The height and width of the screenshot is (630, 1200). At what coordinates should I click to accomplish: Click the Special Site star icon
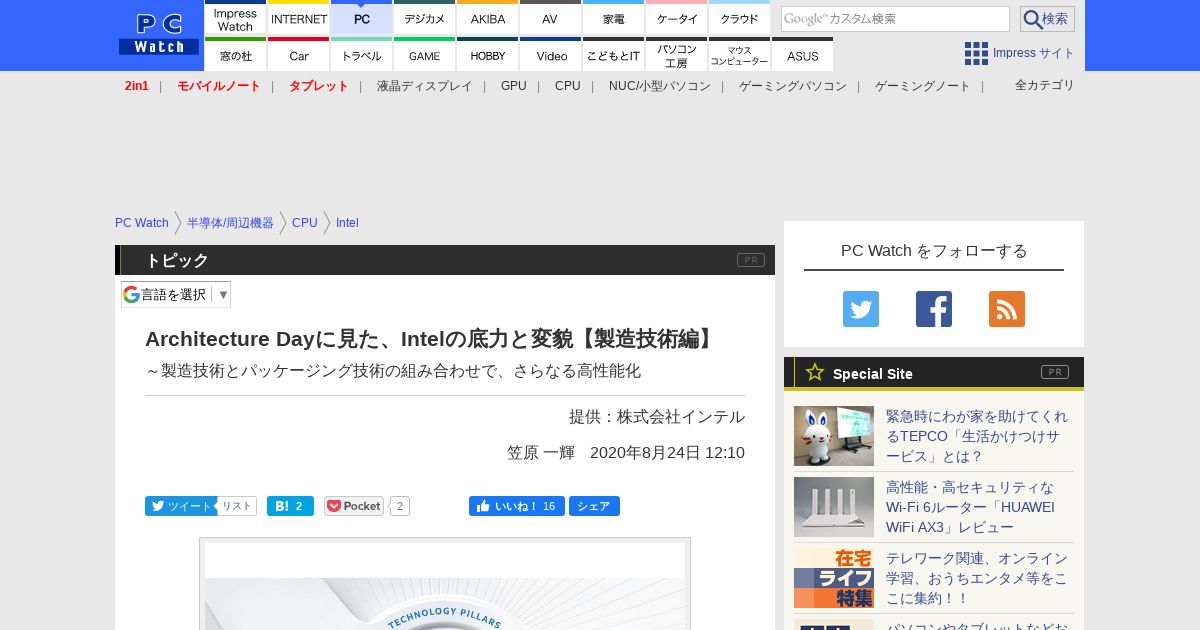click(815, 372)
